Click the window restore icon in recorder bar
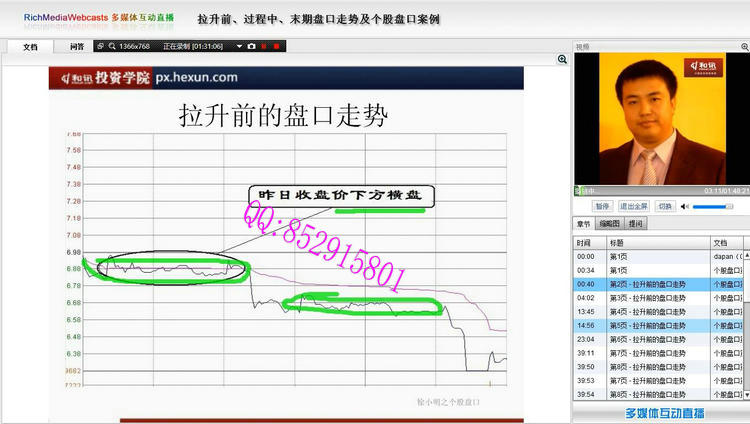Screen dimensions: 750x424 coord(100,46)
